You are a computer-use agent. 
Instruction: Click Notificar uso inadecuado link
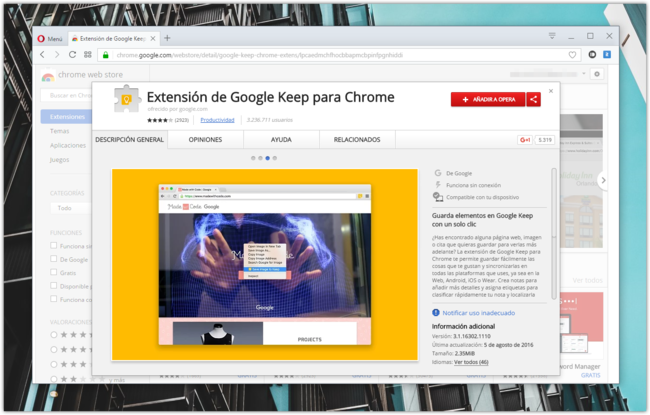point(478,313)
